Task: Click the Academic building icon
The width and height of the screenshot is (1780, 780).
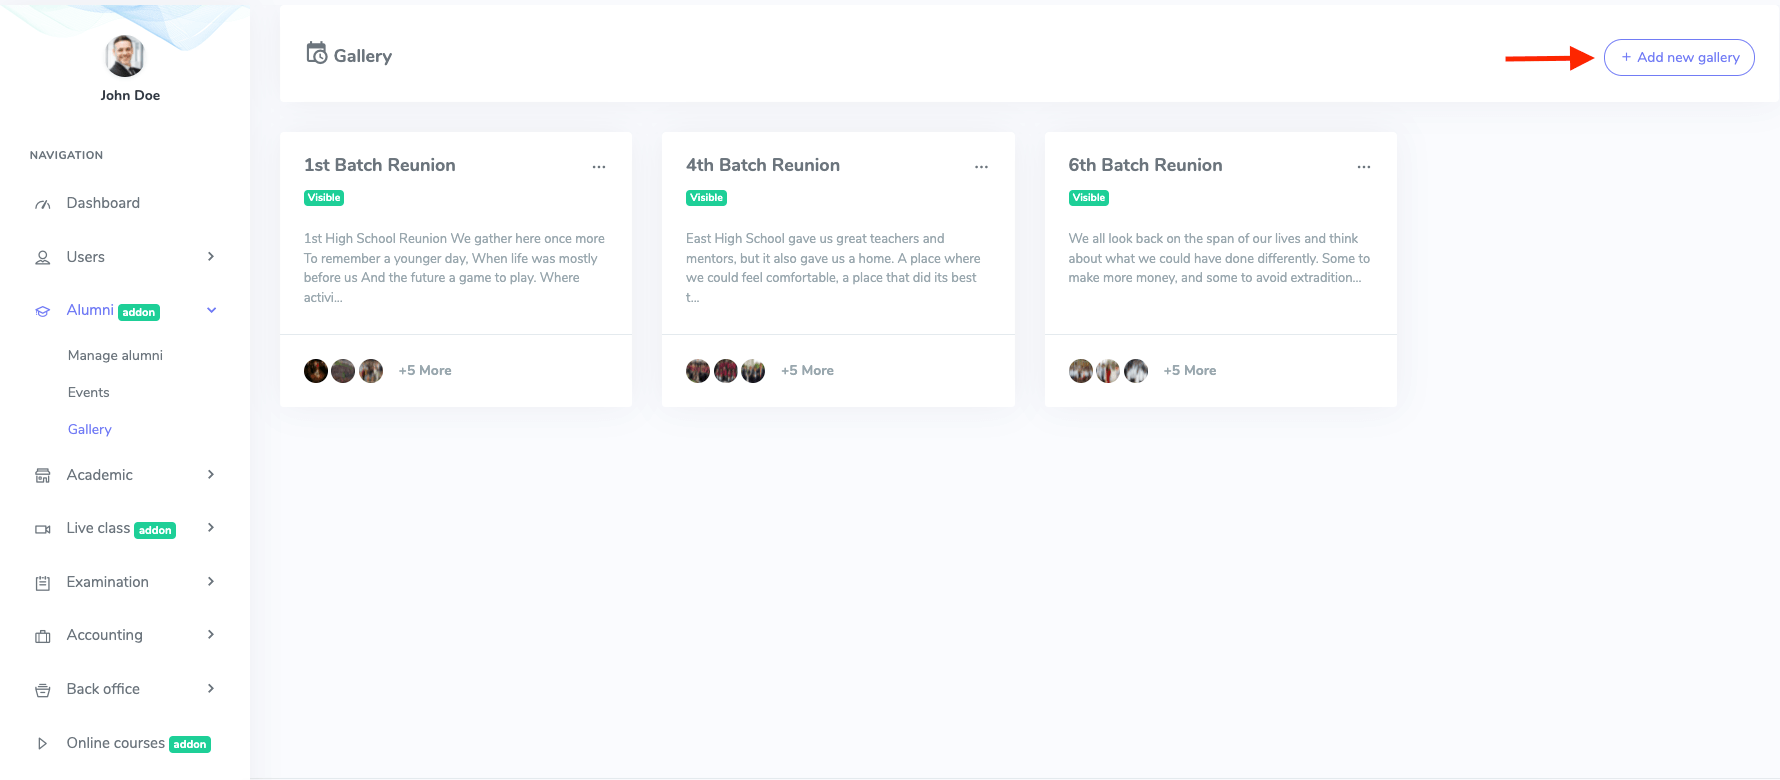Action: [43, 476]
